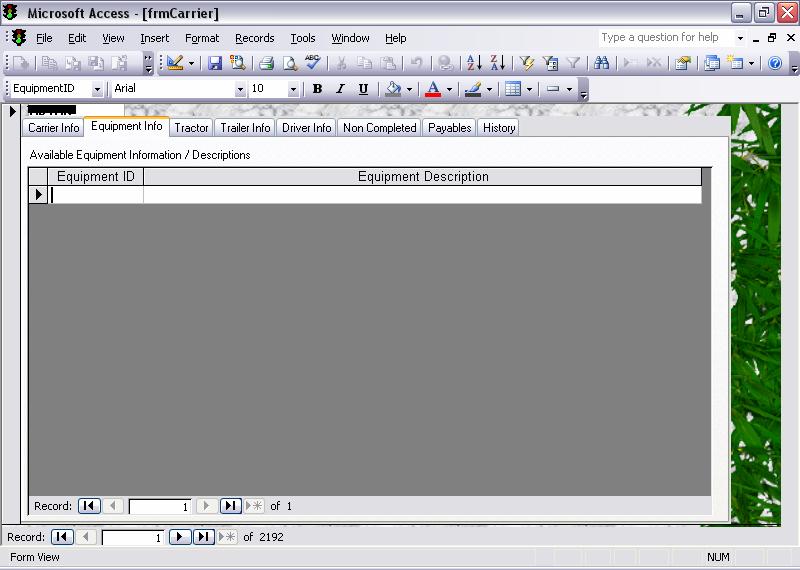800x570 pixels.
Task: Sort records descending Z to A
Action: (497, 63)
